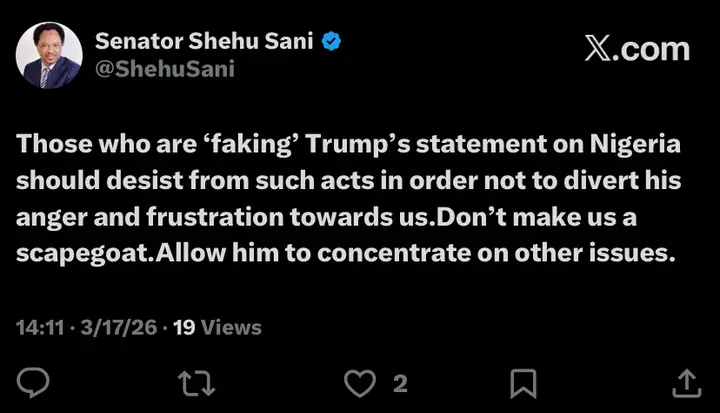View the 19 Views analytics count
This screenshot has height=413, width=720.
coord(217,327)
